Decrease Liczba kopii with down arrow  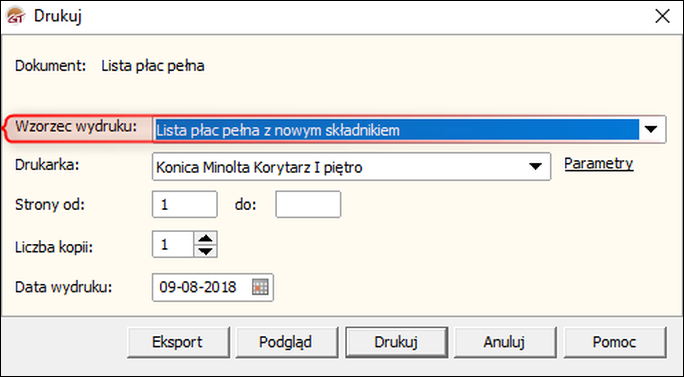pos(205,251)
